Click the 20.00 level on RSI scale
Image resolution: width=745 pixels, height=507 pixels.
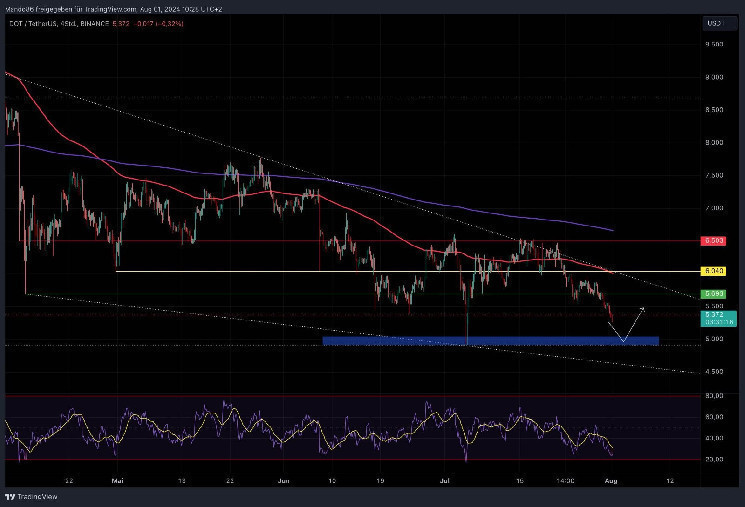713,459
